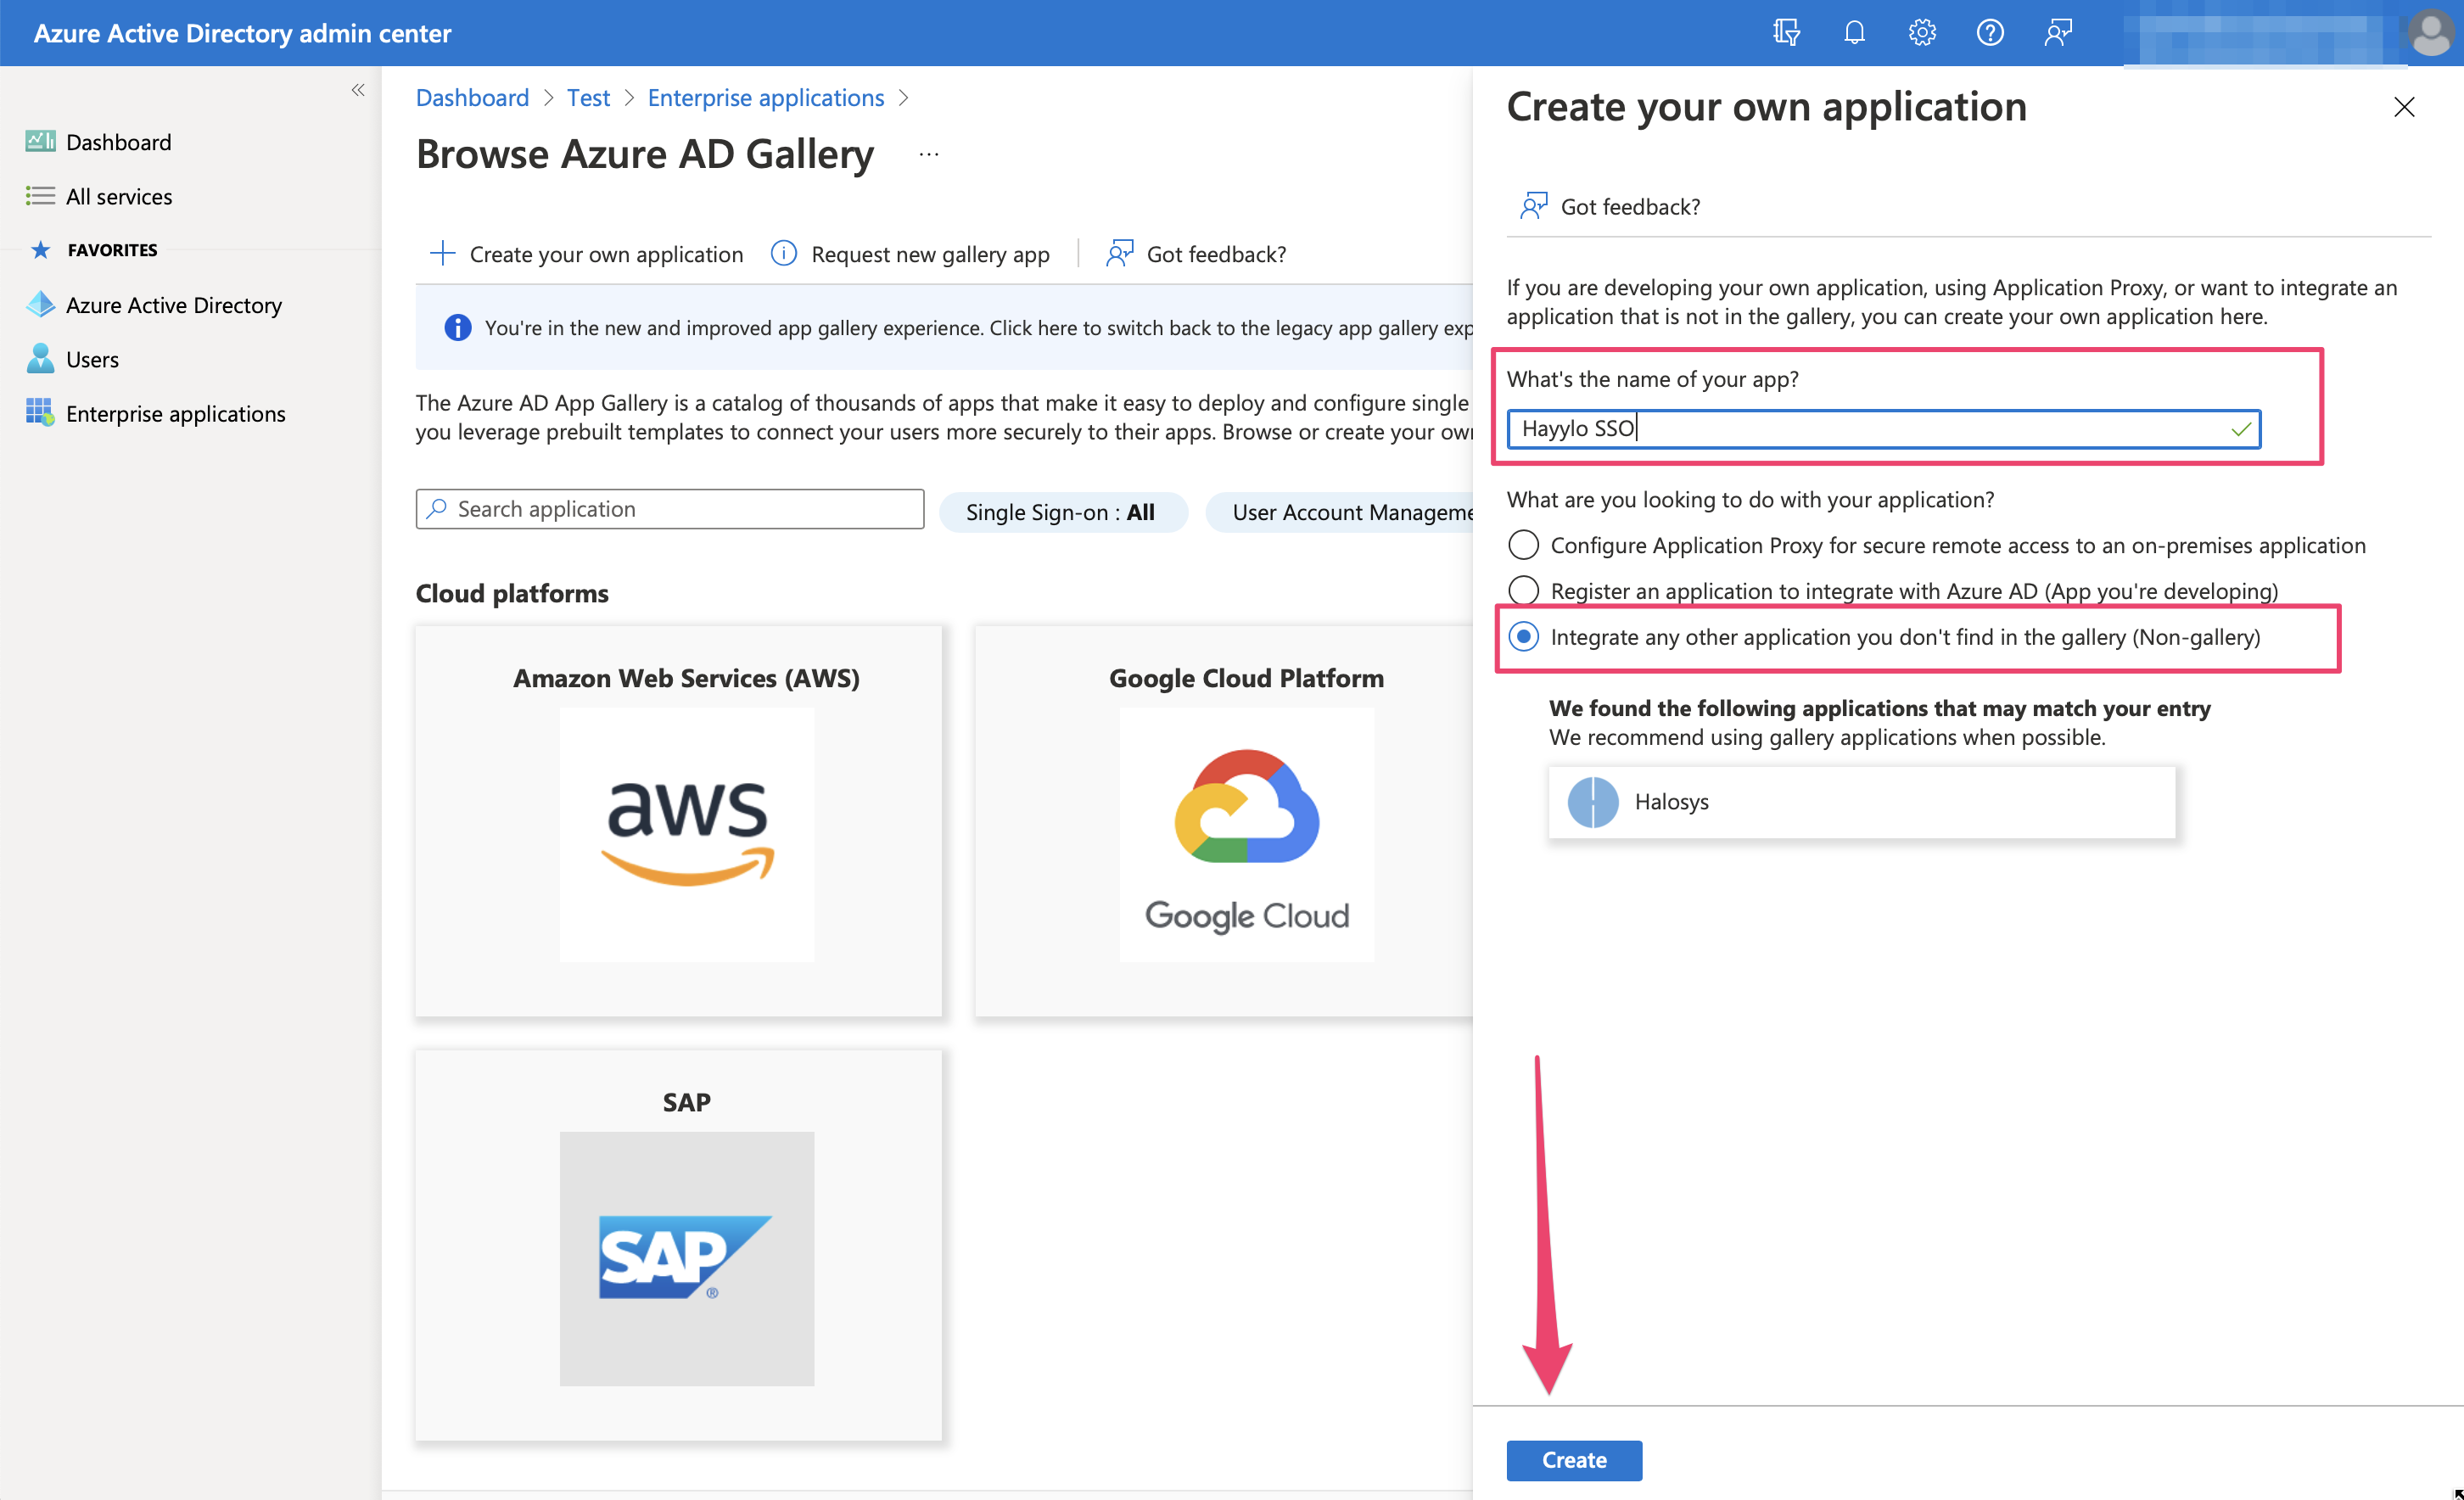
Task: Click the user account avatar
Action: pos(2431,33)
